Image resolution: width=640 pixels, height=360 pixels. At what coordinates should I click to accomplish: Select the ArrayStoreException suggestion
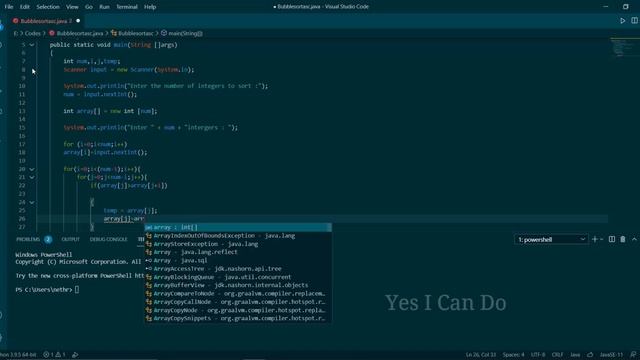pyautogui.click(x=238, y=244)
